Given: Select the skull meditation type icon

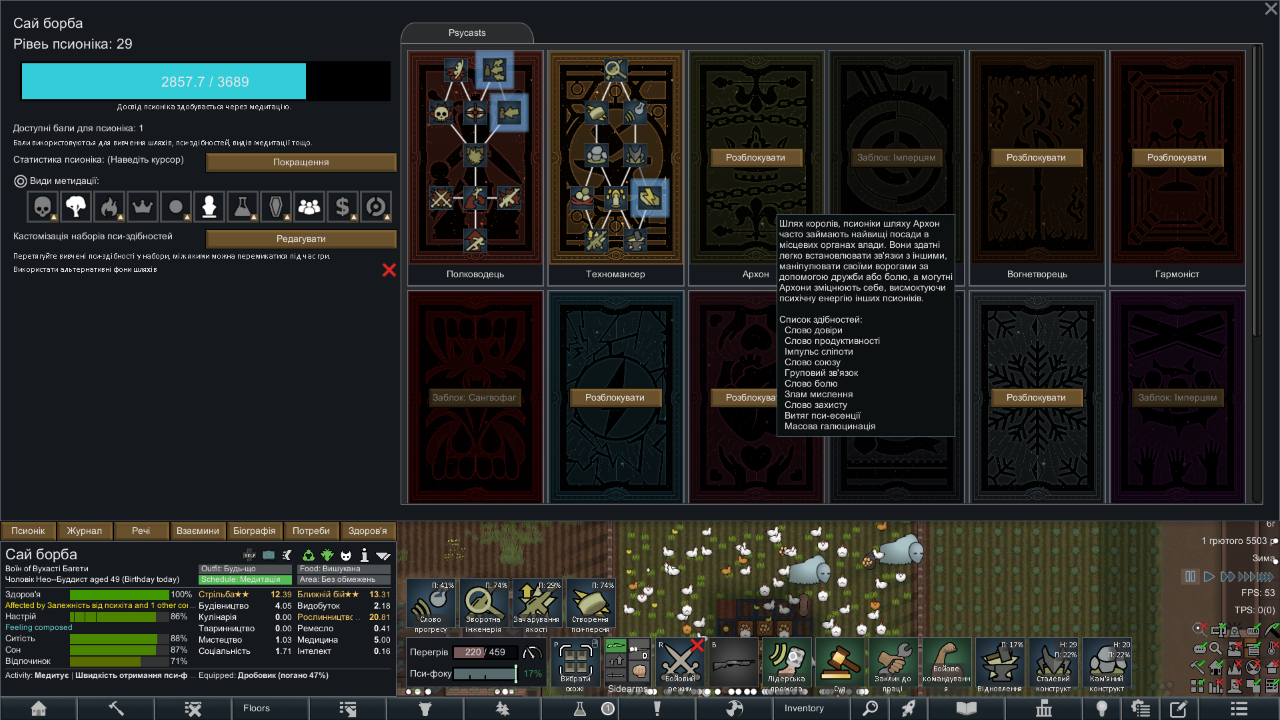Looking at the screenshot, I should coord(42,207).
